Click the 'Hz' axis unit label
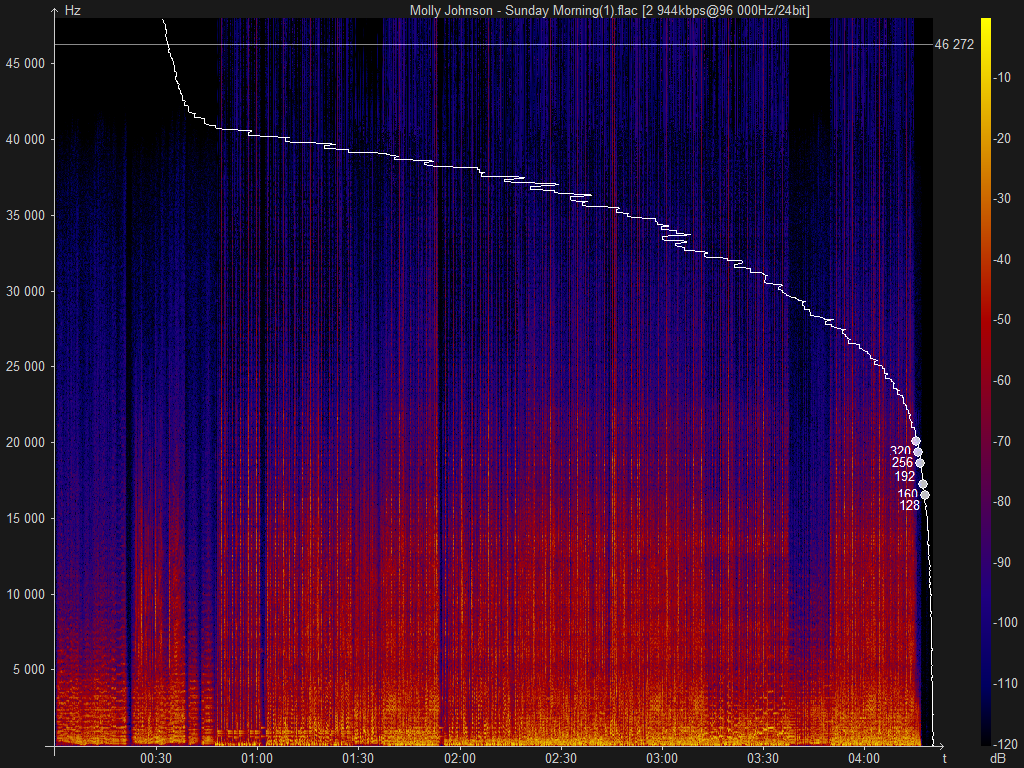This screenshot has height=768, width=1024. [x=72, y=10]
